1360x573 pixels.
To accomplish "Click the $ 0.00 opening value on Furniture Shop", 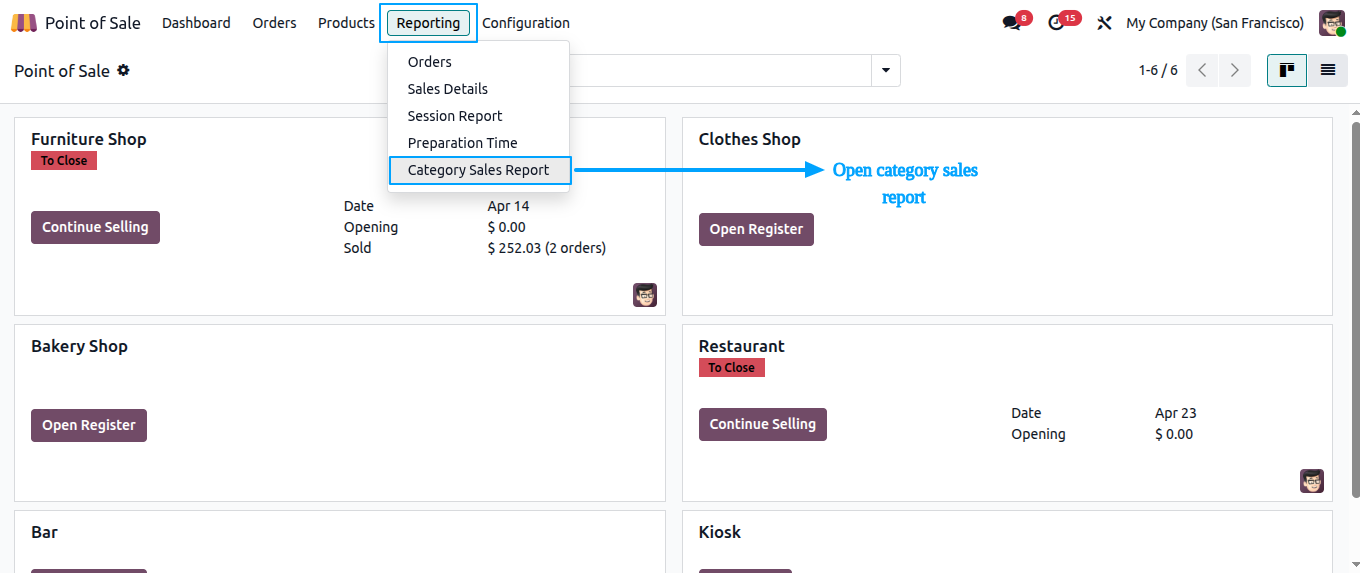I will [x=507, y=227].
